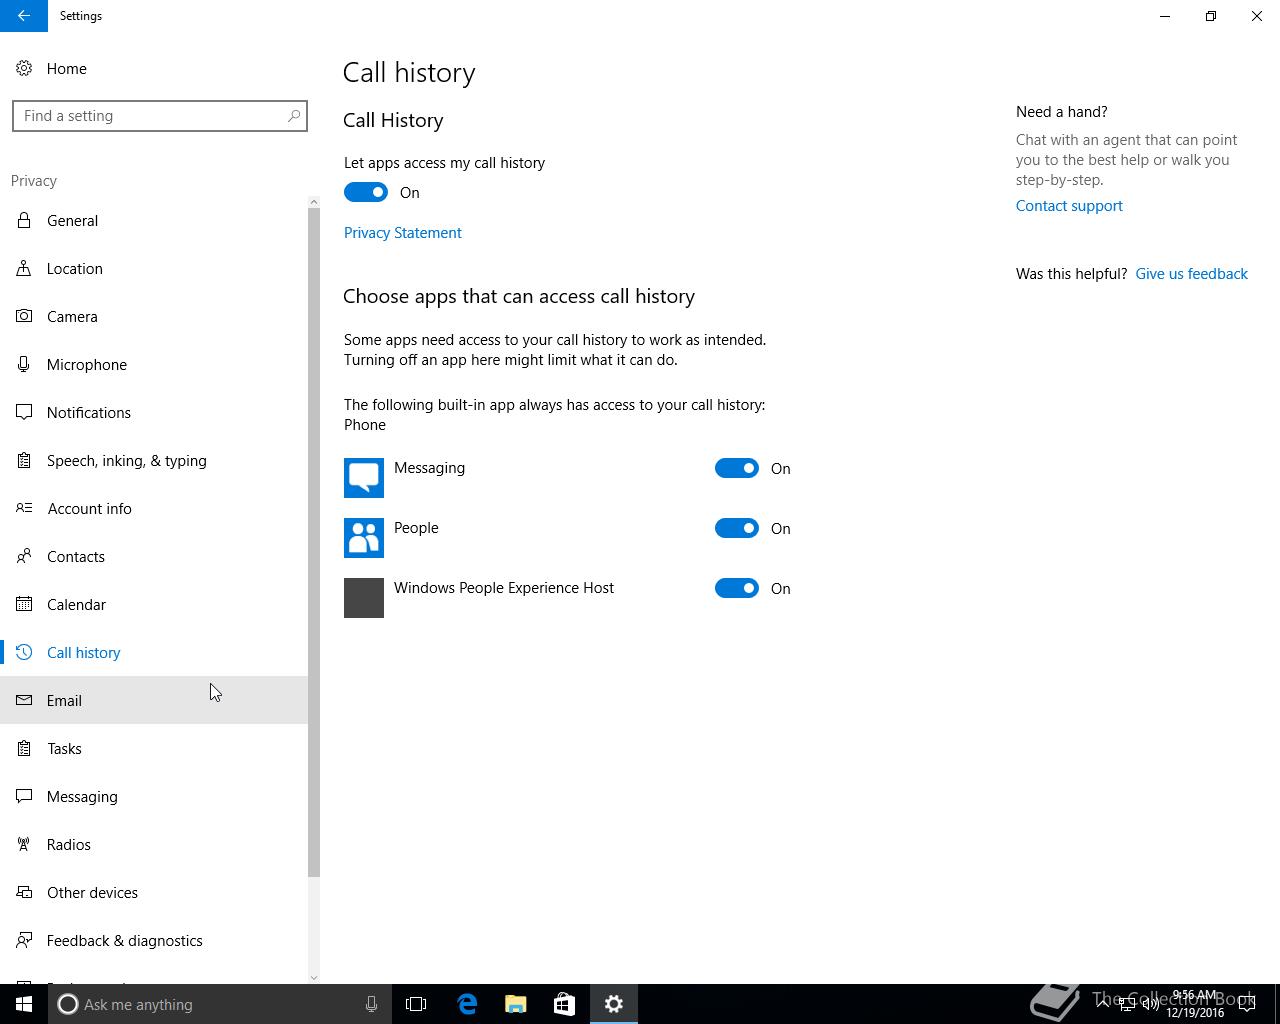Image resolution: width=1280 pixels, height=1024 pixels.
Task: Open the Feedback & diagnostics page
Action: point(154,940)
